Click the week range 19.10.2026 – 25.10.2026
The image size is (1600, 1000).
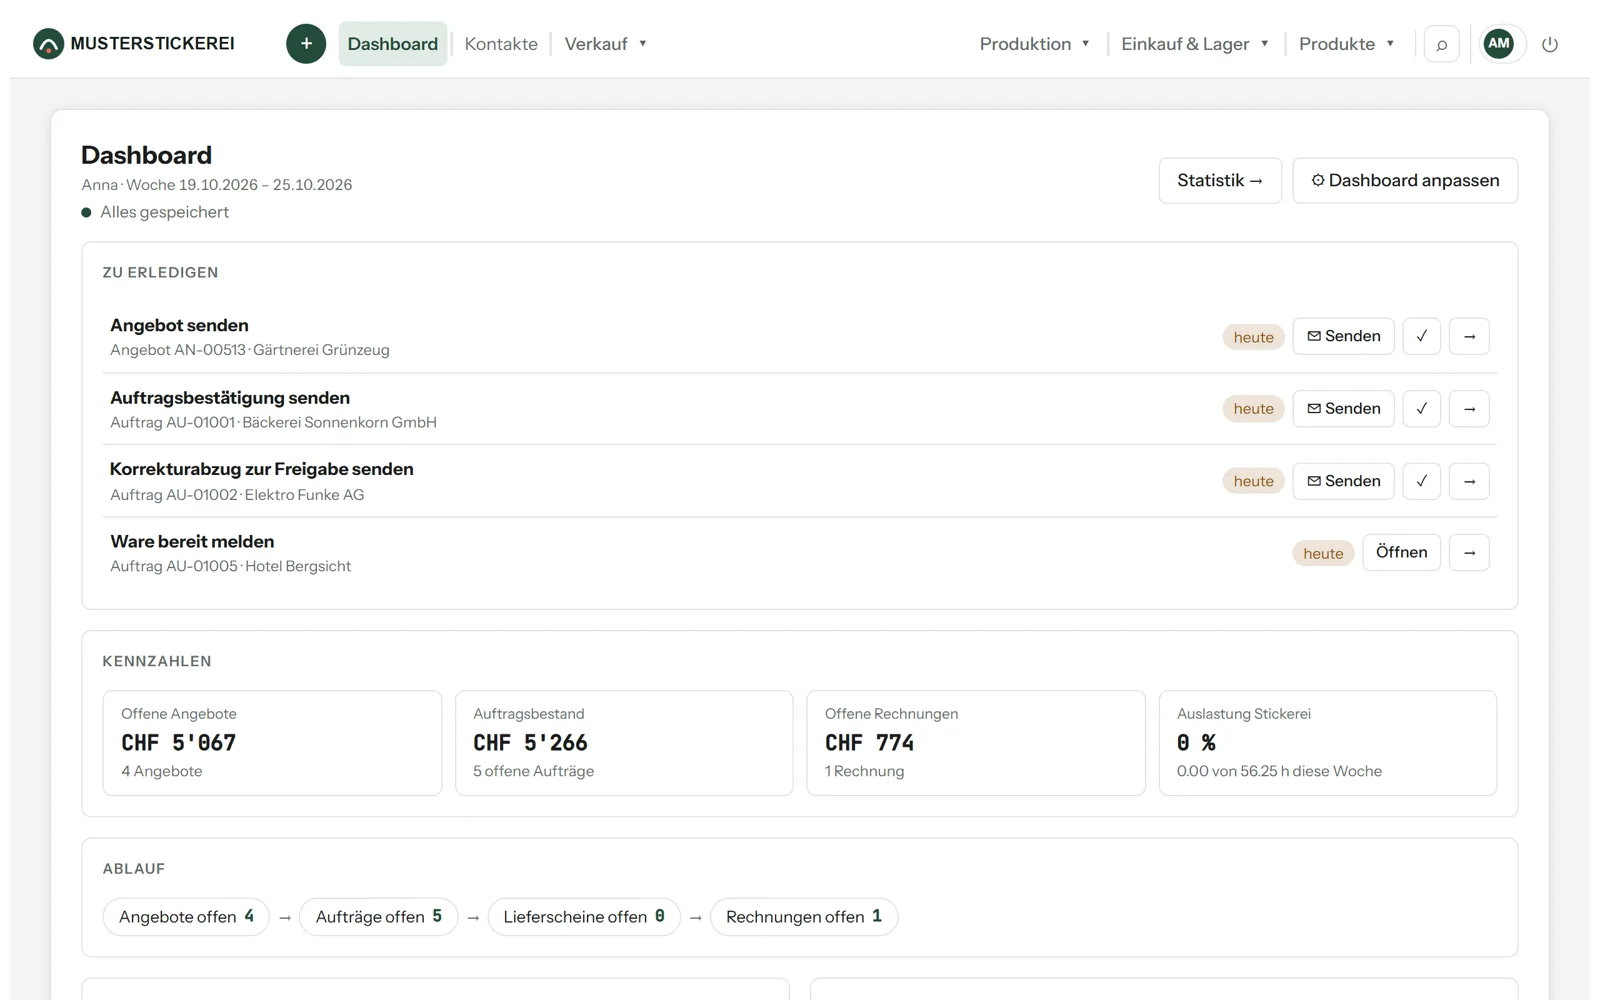click(265, 185)
